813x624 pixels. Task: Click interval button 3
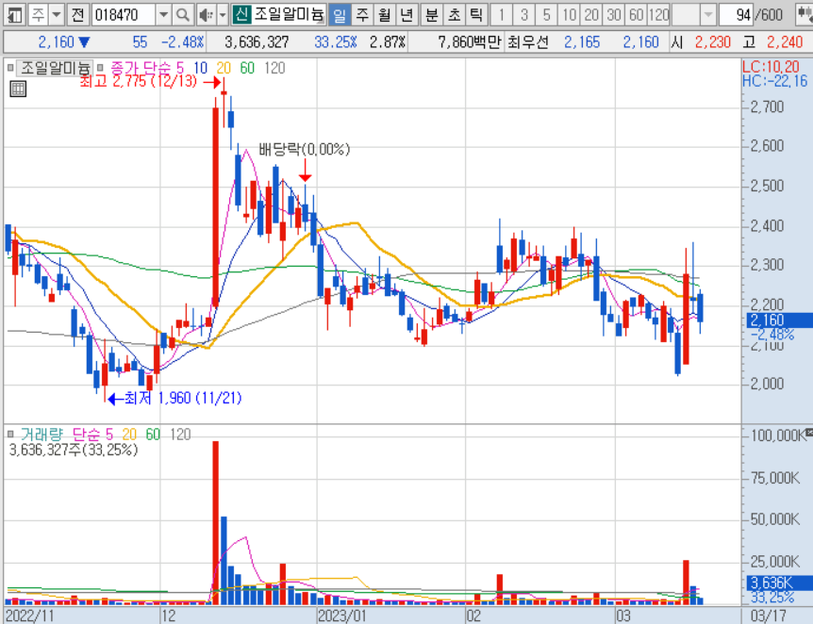(524, 15)
